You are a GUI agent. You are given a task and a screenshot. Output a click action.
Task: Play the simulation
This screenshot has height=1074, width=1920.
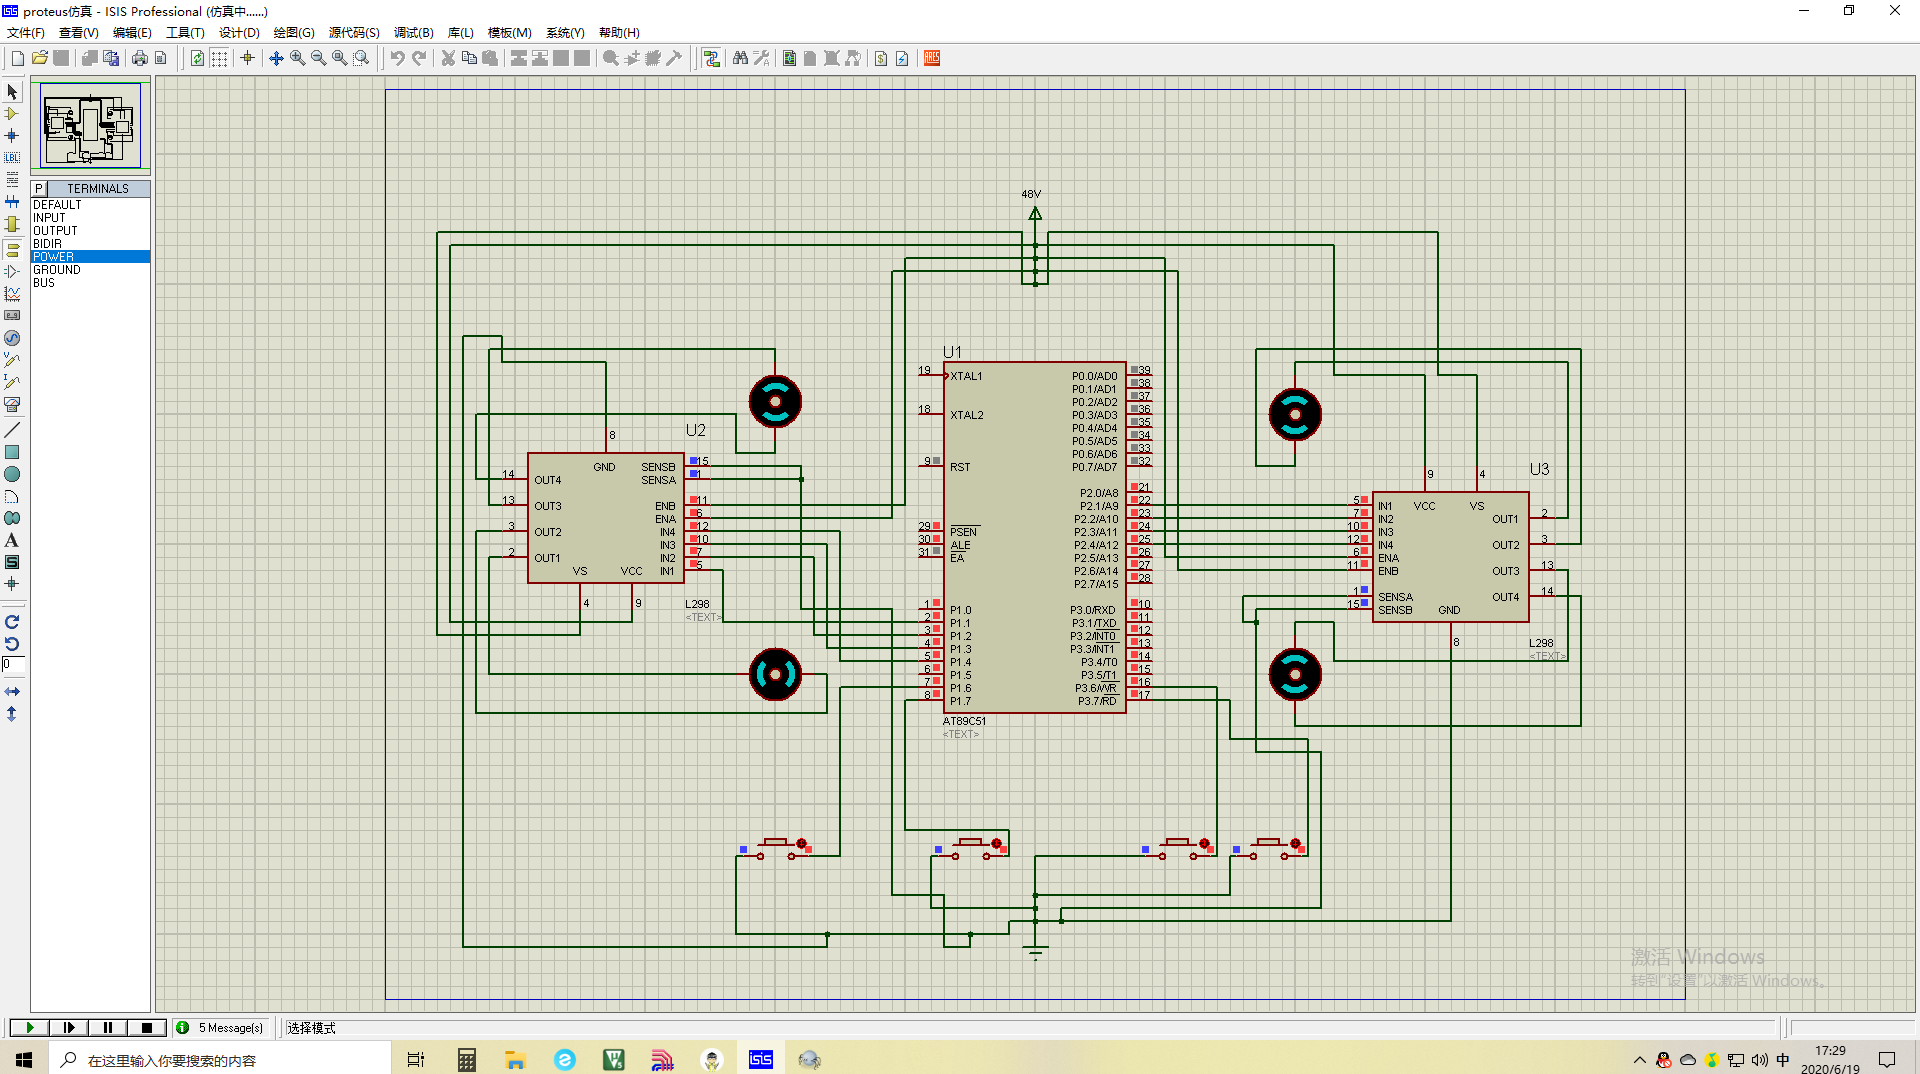[x=29, y=1027]
